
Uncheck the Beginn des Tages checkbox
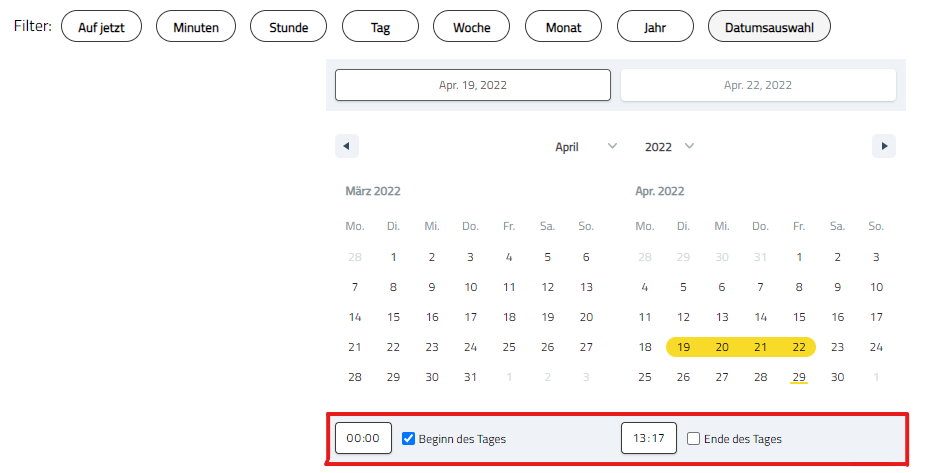pos(409,438)
